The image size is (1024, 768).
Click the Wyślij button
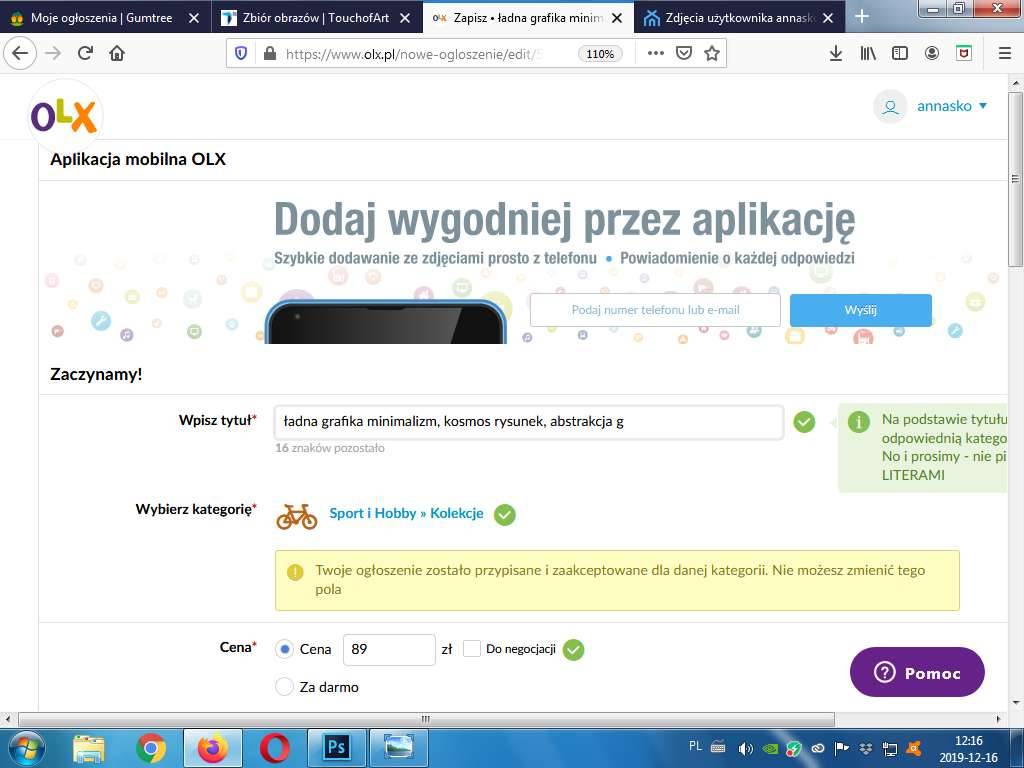860,310
